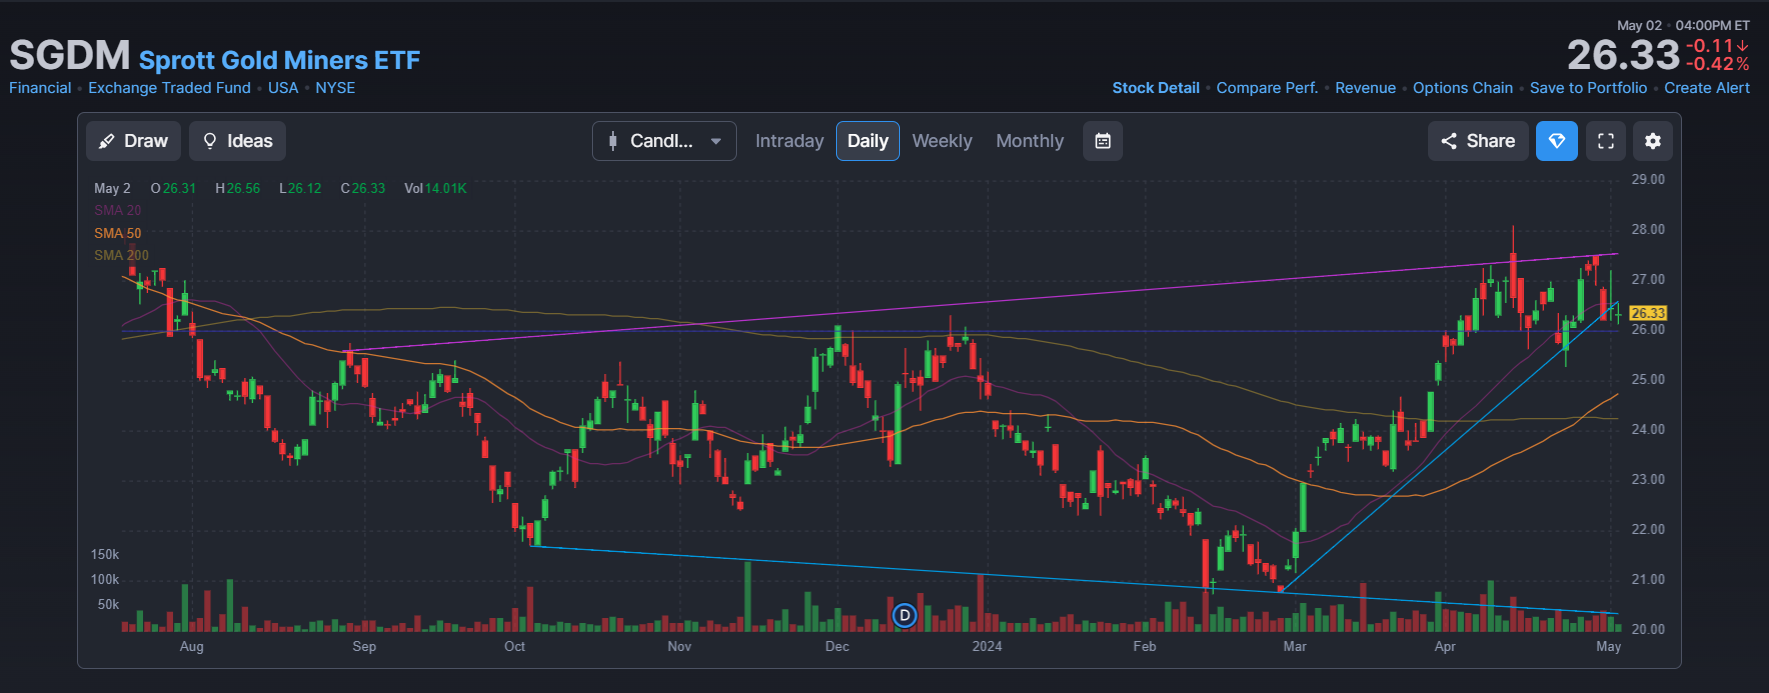The image size is (1769, 693).
Task: Click the Vol 14.01K value
Action: [435, 188]
